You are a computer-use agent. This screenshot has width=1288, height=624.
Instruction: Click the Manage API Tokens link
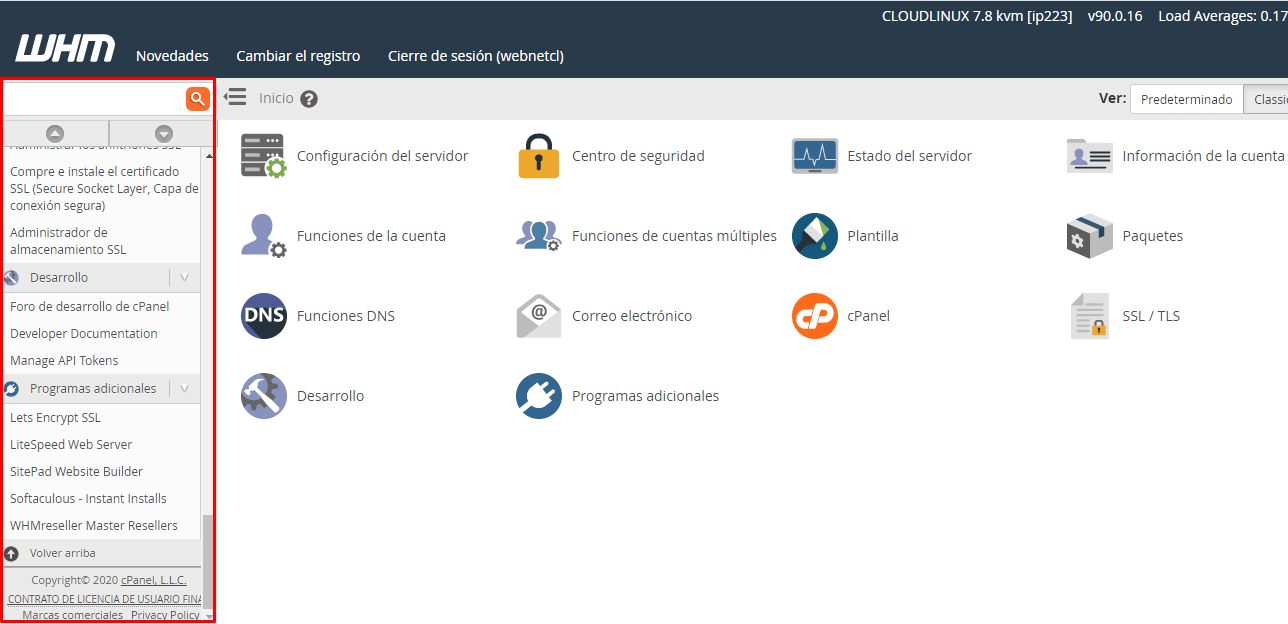[64, 361]
